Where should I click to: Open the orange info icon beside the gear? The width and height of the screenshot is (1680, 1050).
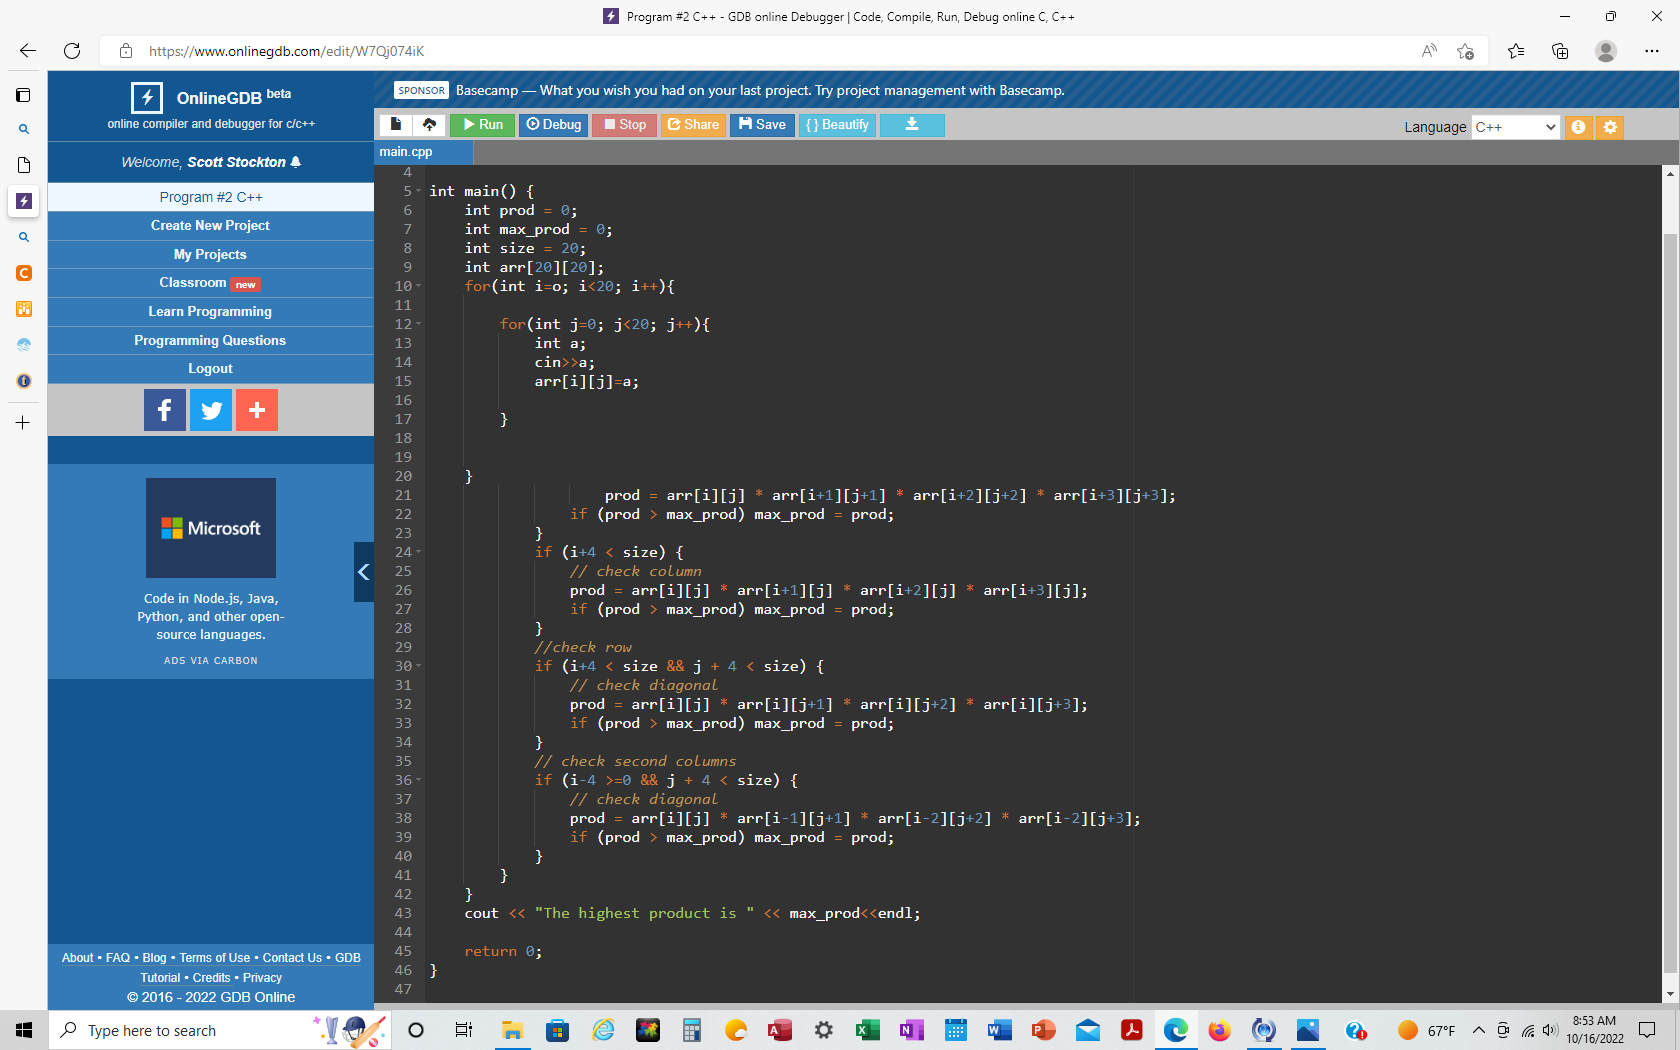(x=1578, y=127)
